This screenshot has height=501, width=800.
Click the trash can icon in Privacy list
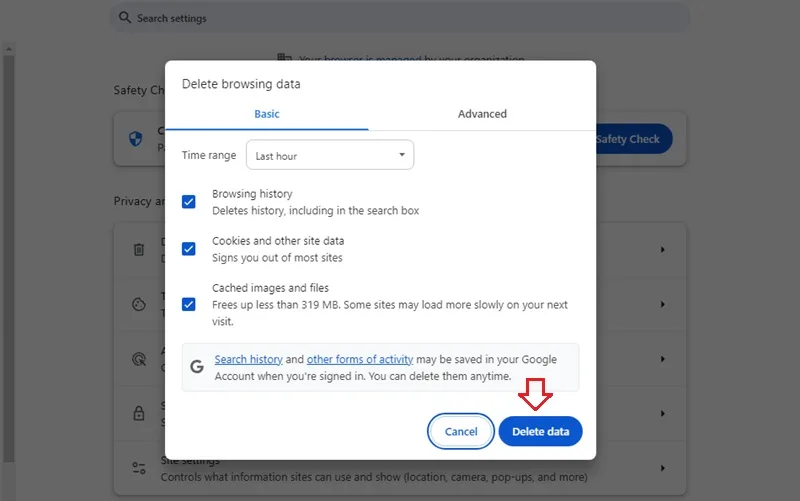tap(139, 249)
